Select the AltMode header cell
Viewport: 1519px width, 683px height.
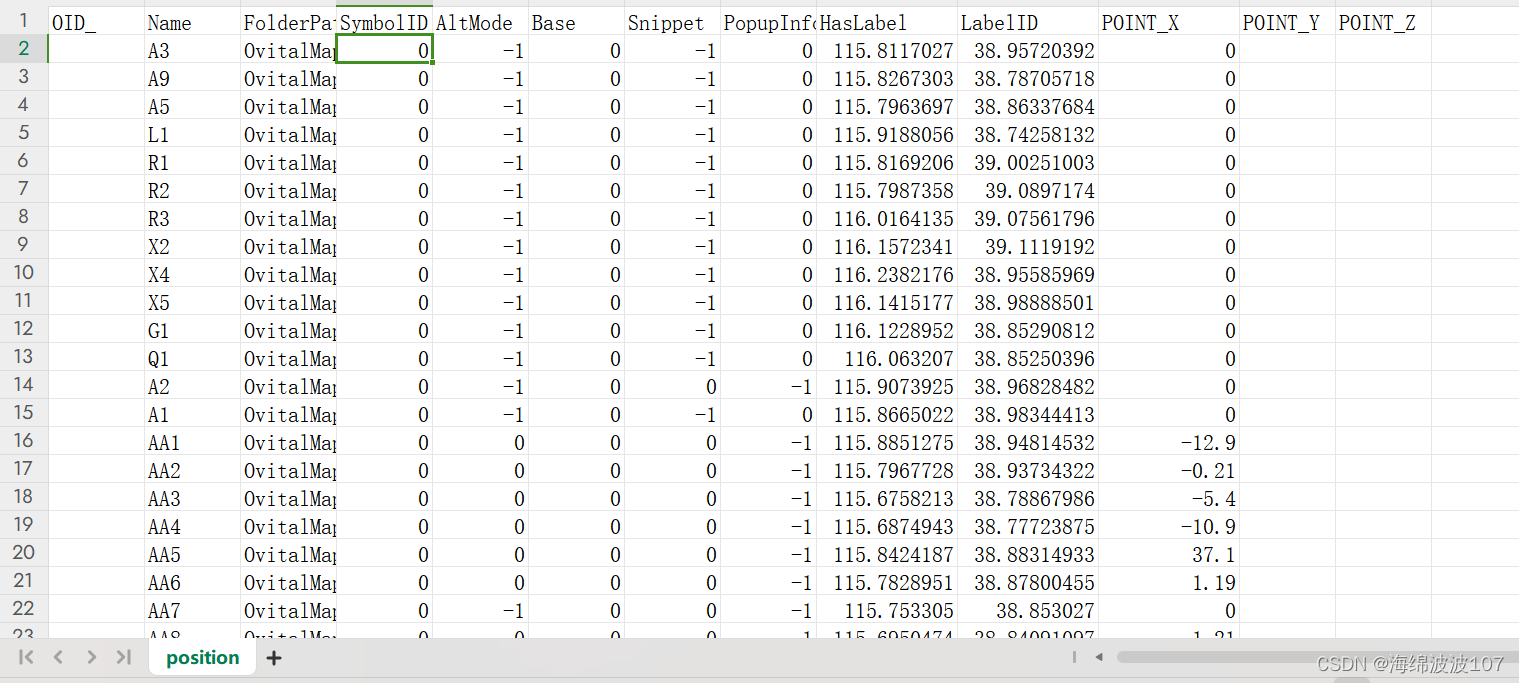(480, 22)
